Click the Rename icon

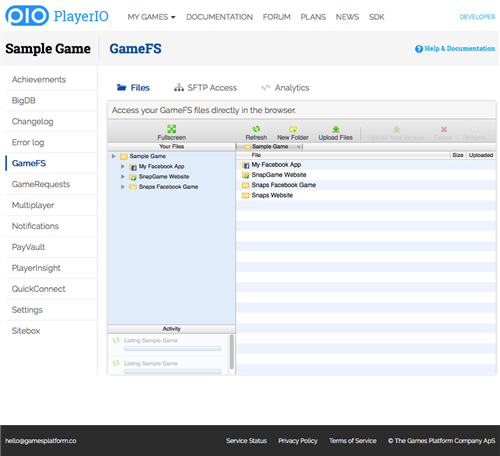474,129
